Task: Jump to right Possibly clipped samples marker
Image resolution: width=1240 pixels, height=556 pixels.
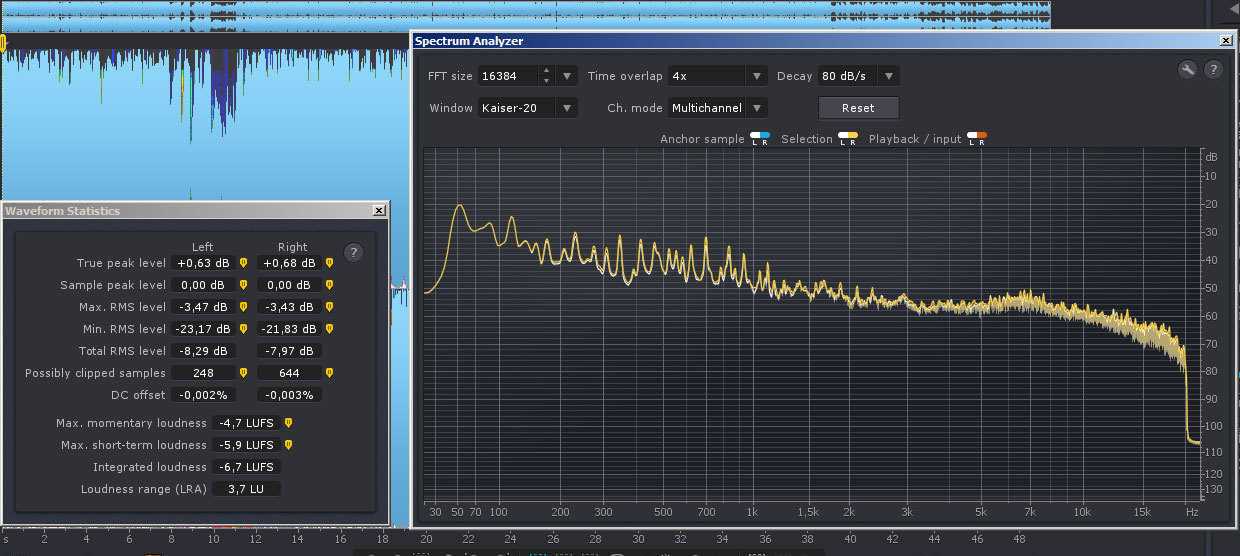Action: point(329,374)
